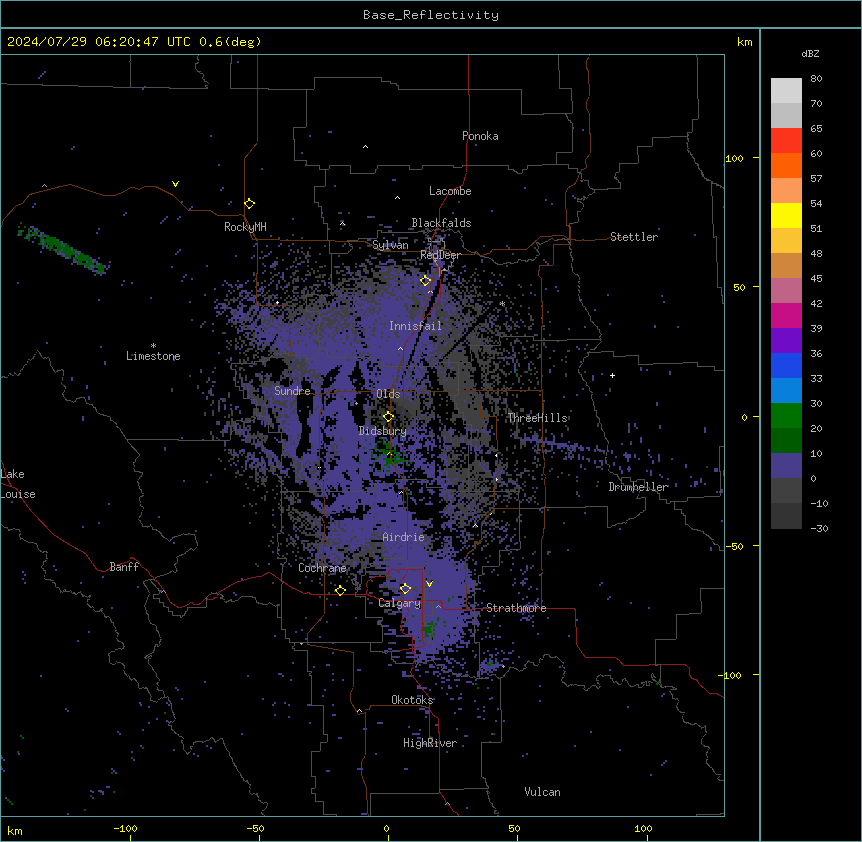
Task: Click the Limestone label
Action: pos(153,356)
